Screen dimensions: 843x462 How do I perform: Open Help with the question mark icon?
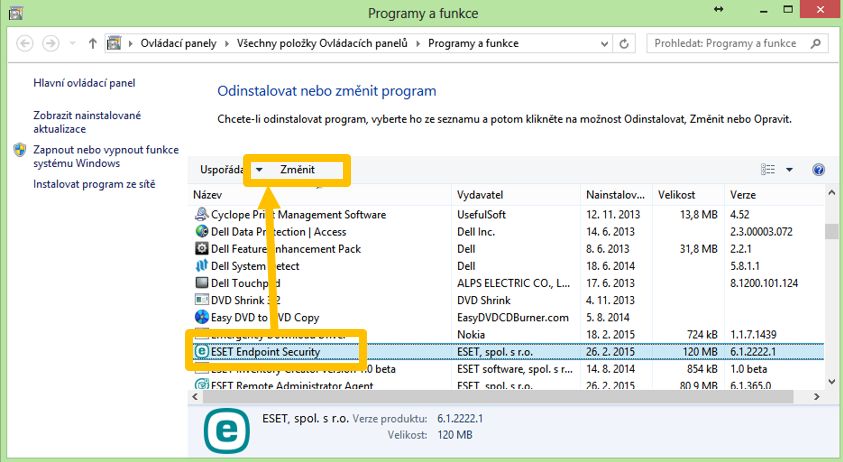click(818, 169)
